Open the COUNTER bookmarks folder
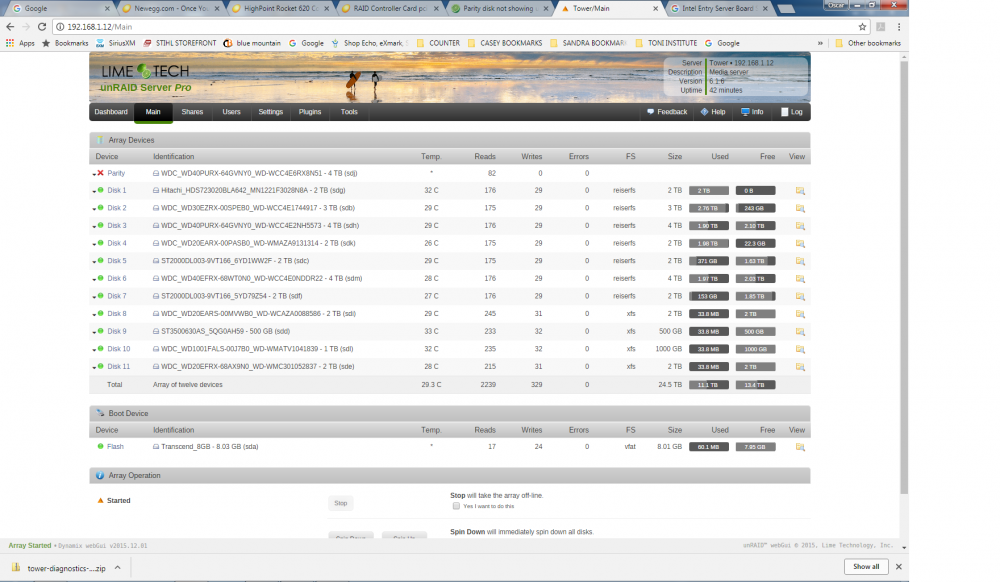Screen dimensions: 1000x582 tap(438, 43)
